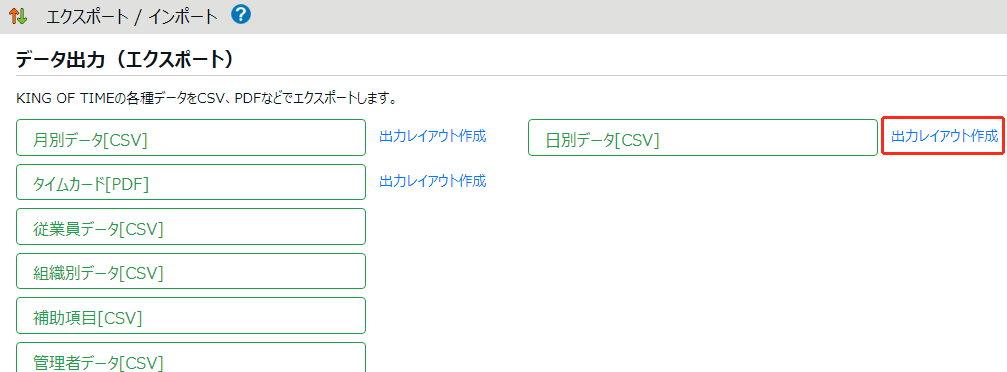1007x372 pixels.
Task: Select the データ出力(エクスポート) section heading
Action: [123, 60]
